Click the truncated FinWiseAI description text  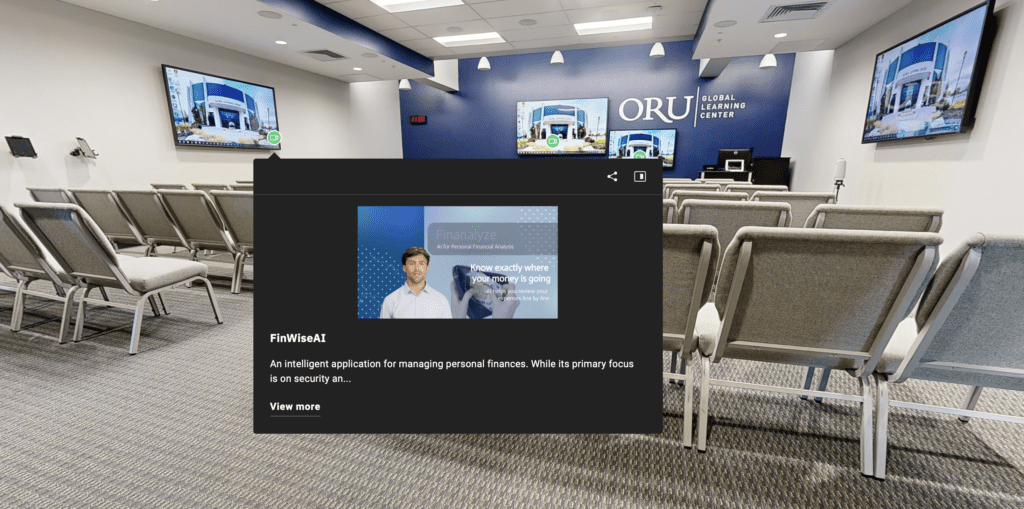coord(451,371)
